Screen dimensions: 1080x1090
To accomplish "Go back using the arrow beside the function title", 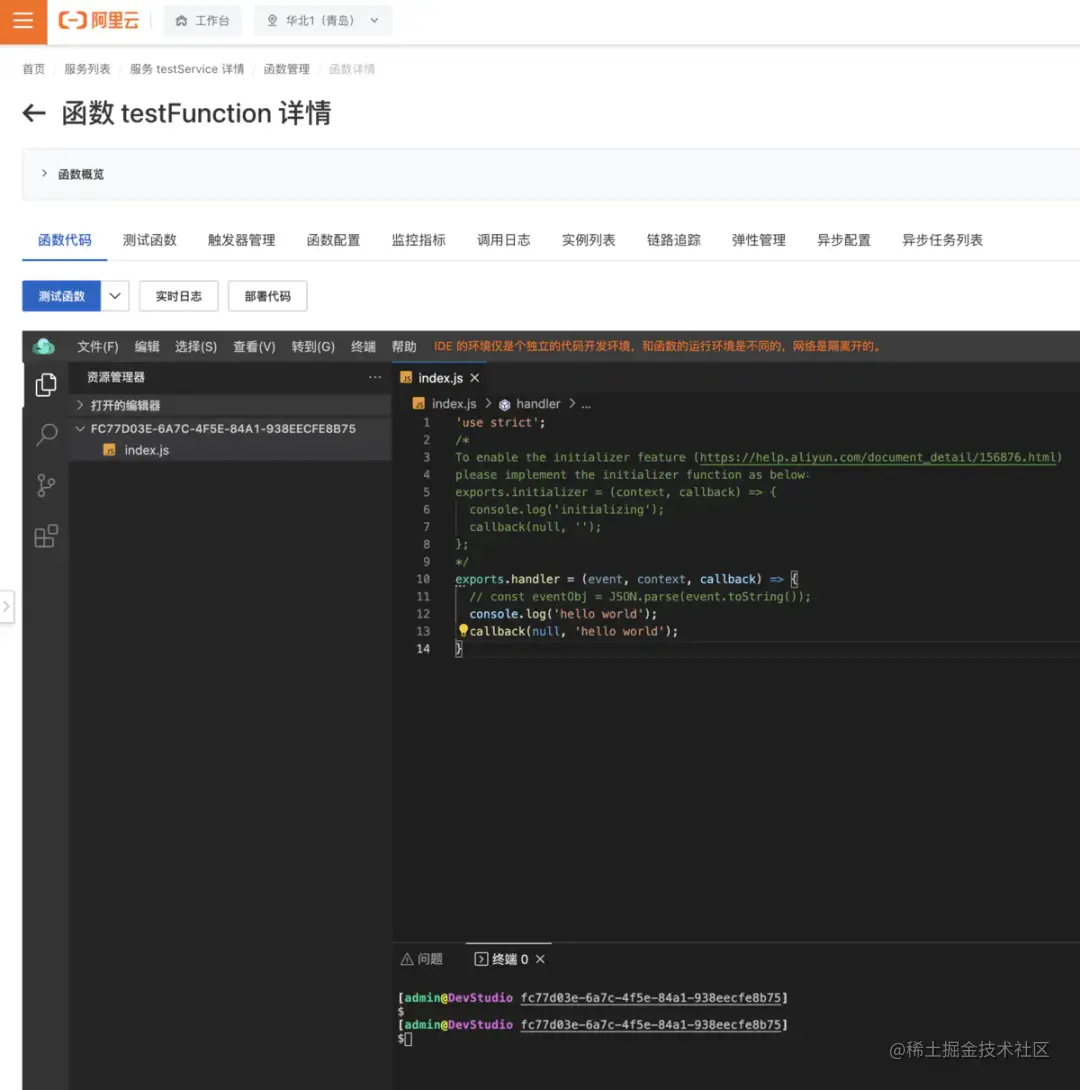I will (33, 113).
